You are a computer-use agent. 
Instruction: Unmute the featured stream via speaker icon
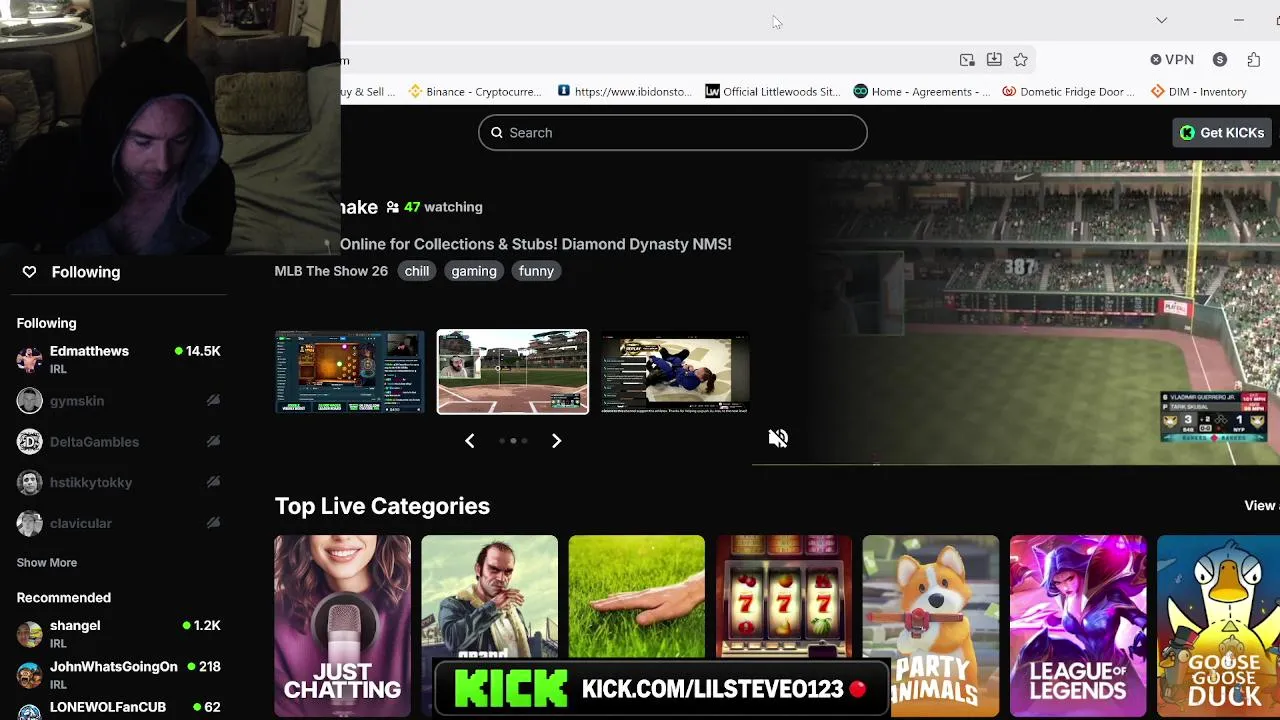coord(778,438)
